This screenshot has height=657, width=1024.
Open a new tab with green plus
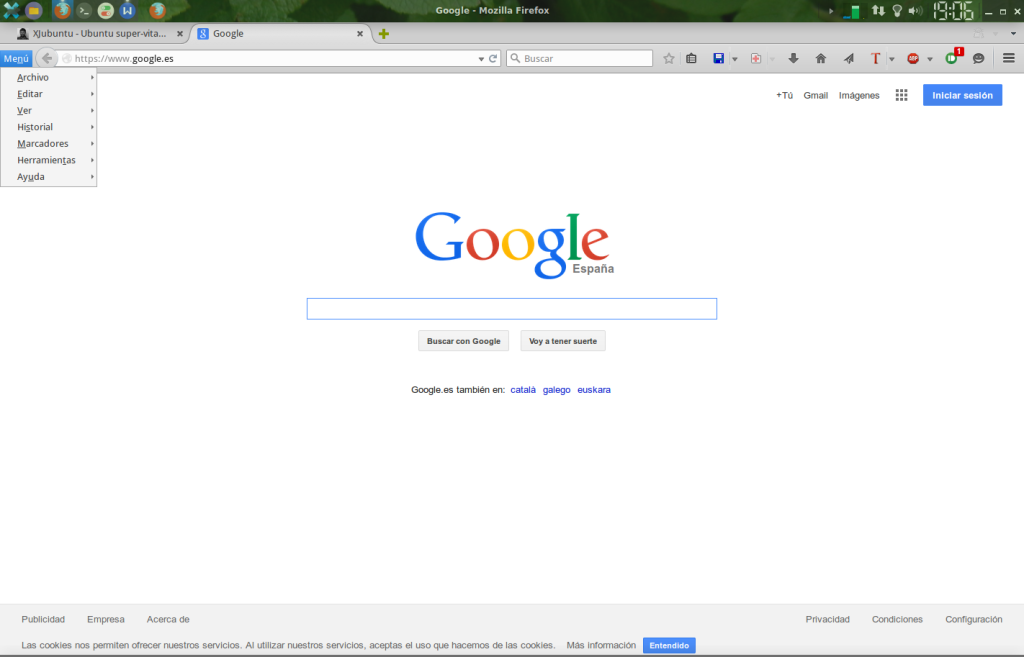[384, 34]
